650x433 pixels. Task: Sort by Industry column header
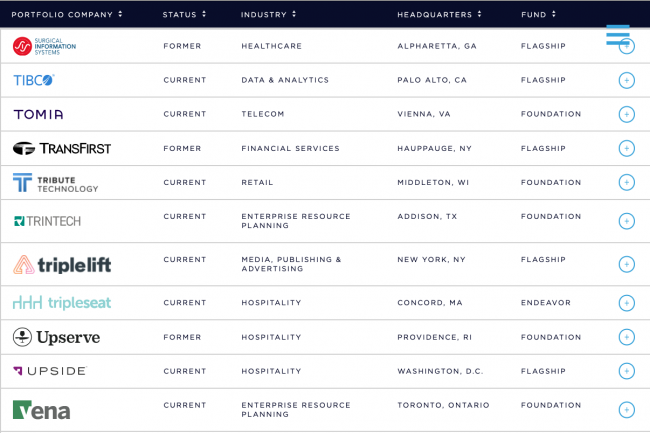coord(268,15)
